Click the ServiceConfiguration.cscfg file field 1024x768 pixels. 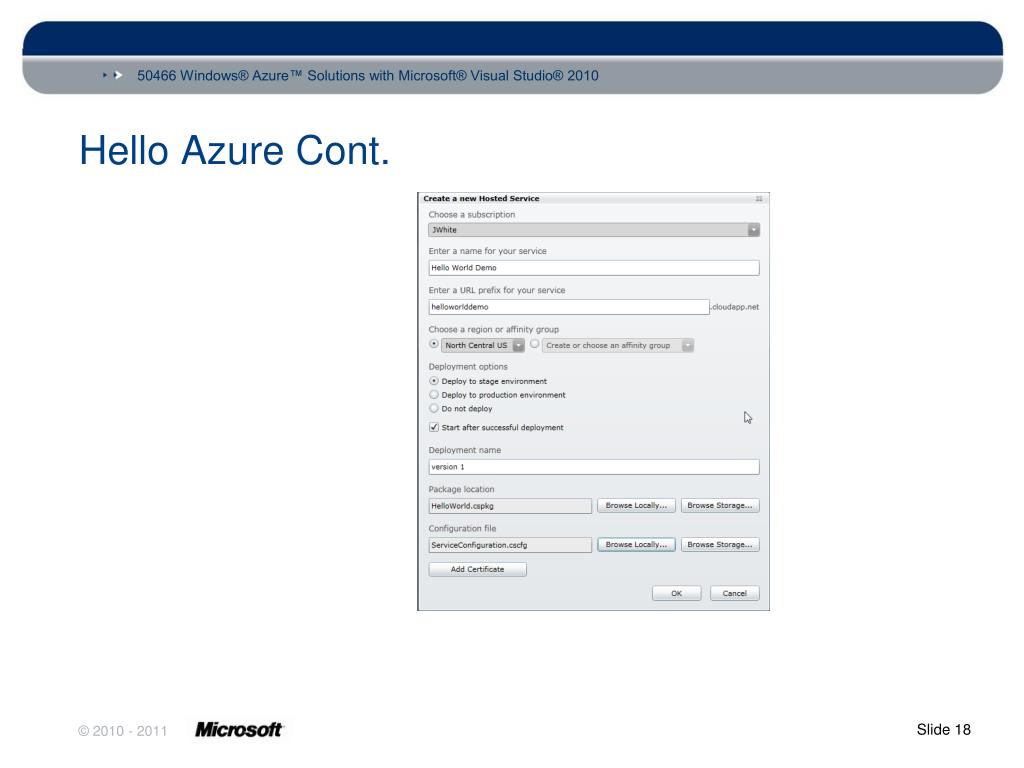(510, 545)
